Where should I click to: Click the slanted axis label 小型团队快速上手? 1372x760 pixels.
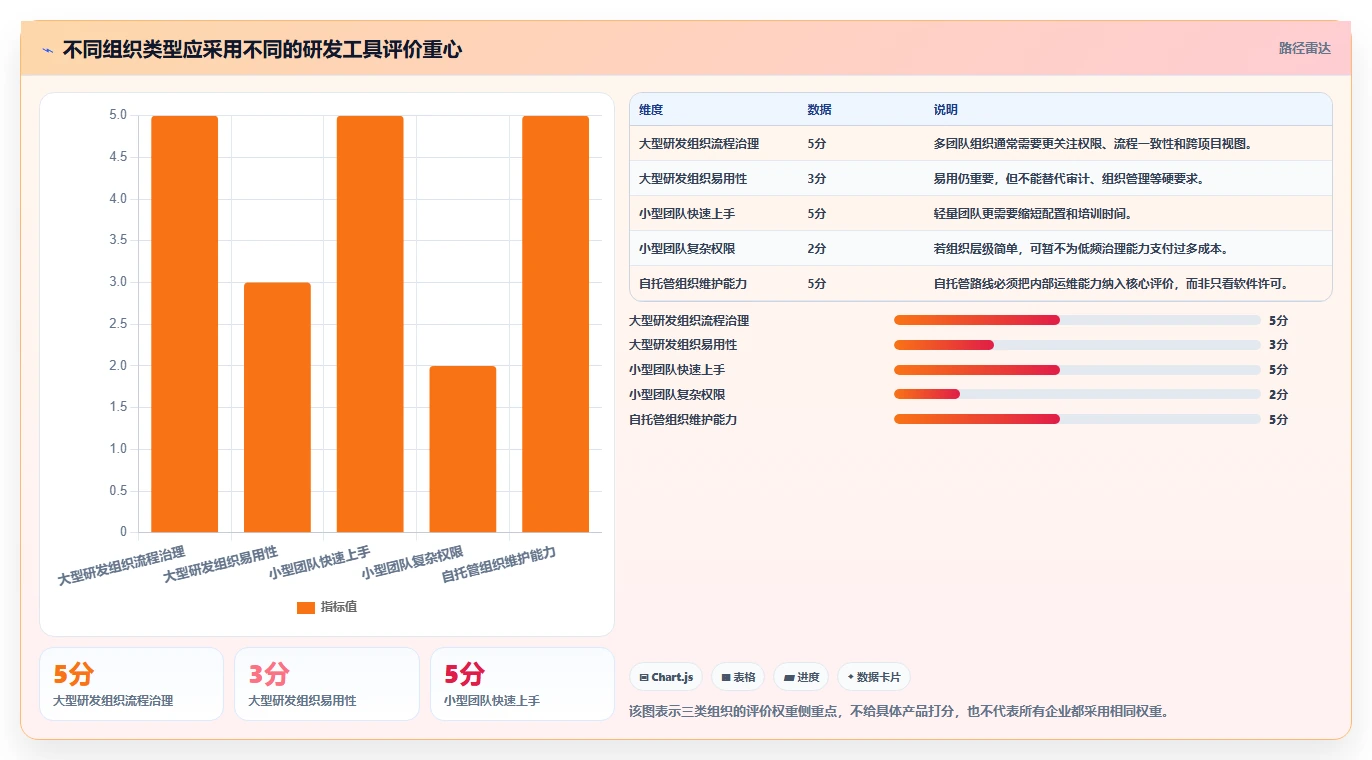tap(319, 562)
